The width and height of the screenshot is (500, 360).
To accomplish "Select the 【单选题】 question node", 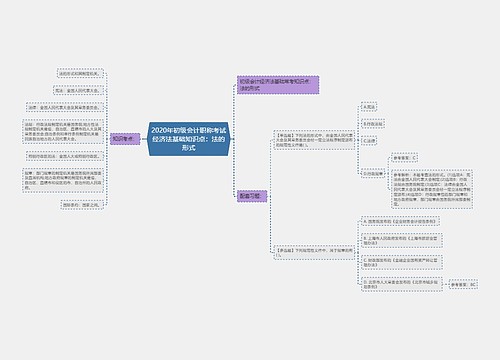I will click(x=314, y=140).
